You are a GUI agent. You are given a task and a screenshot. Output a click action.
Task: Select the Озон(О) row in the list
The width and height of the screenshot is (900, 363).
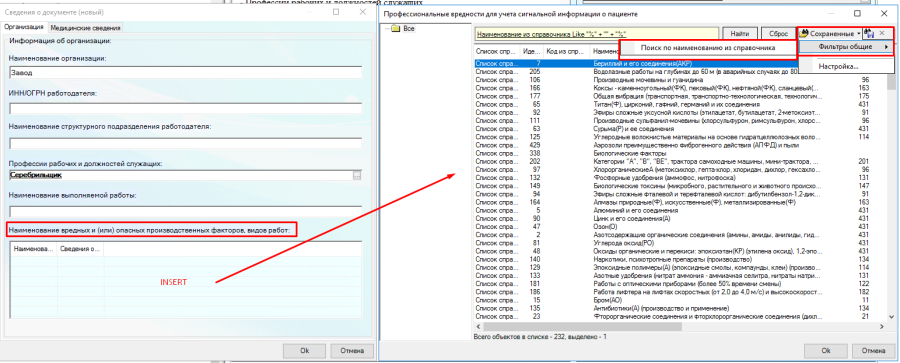point(680,227)
